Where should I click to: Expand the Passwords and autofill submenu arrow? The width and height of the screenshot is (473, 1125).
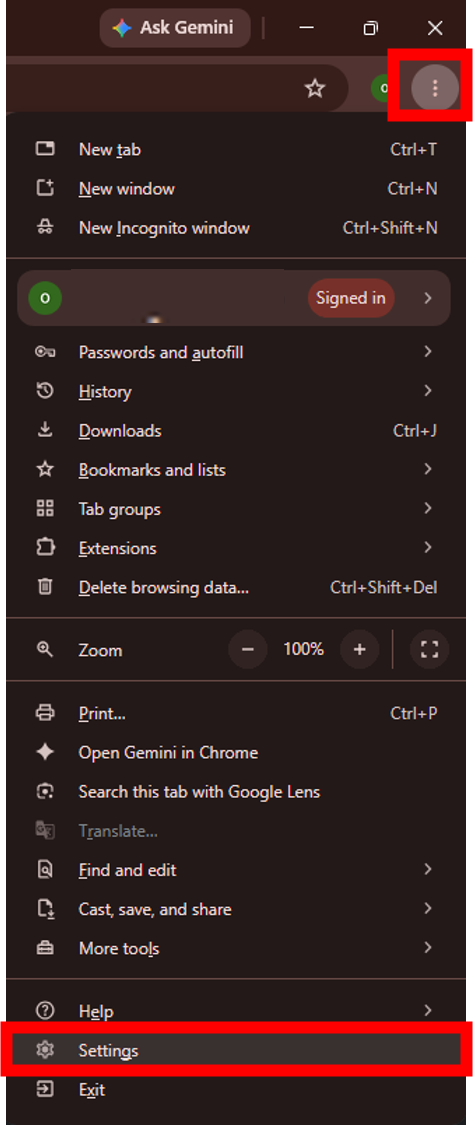tap(428, 352)
